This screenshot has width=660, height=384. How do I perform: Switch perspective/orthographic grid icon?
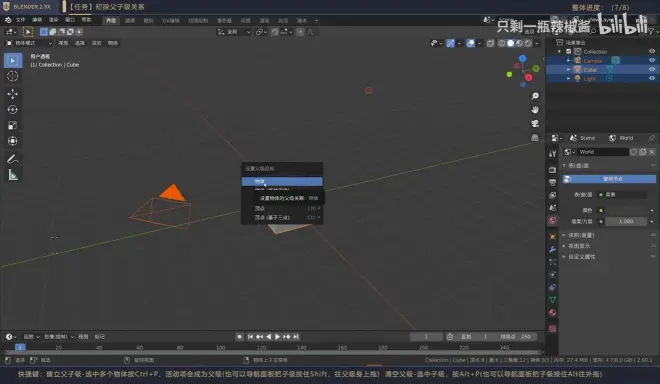535,138
